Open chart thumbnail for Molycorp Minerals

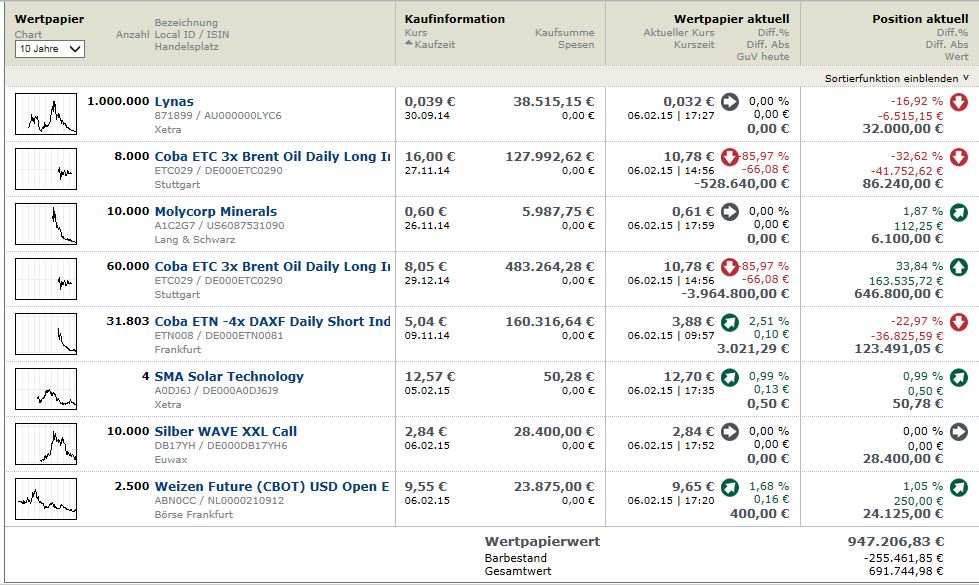[x=46, y=224]
